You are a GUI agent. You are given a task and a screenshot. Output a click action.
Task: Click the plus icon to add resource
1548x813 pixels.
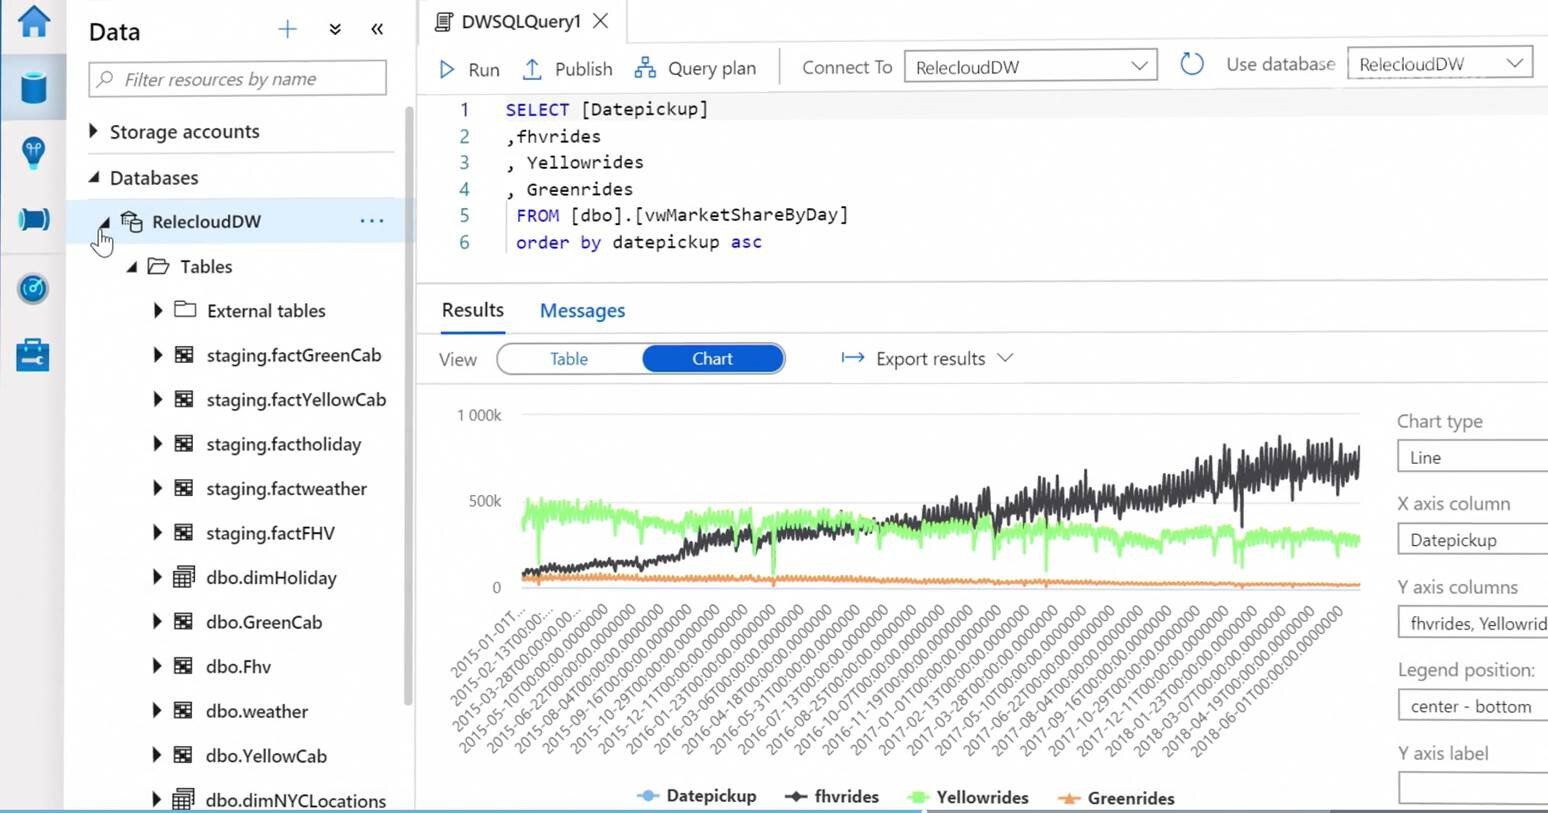[287, 29]
